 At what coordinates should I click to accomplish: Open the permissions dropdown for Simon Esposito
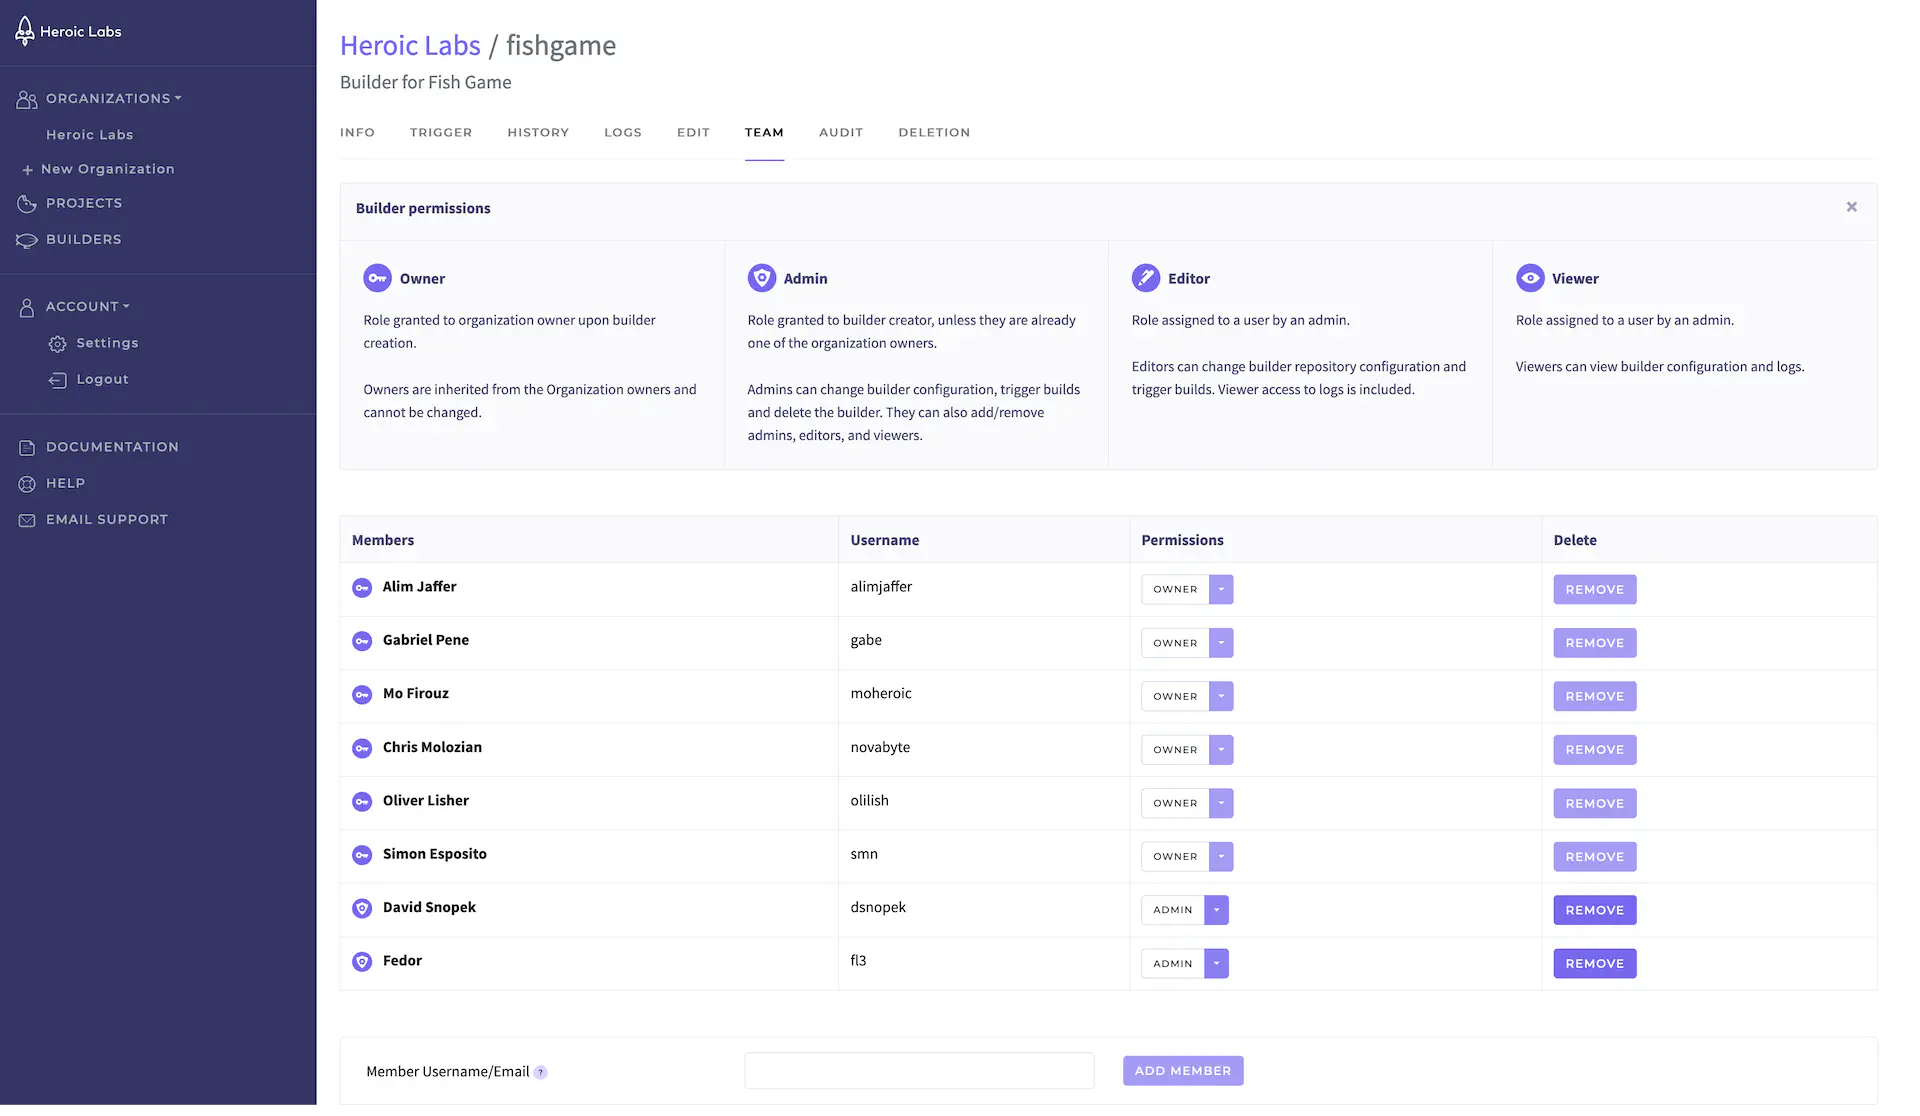1221,857
